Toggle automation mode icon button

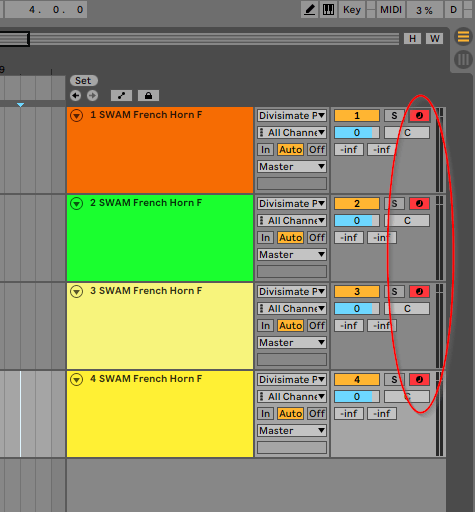[121, 96]
